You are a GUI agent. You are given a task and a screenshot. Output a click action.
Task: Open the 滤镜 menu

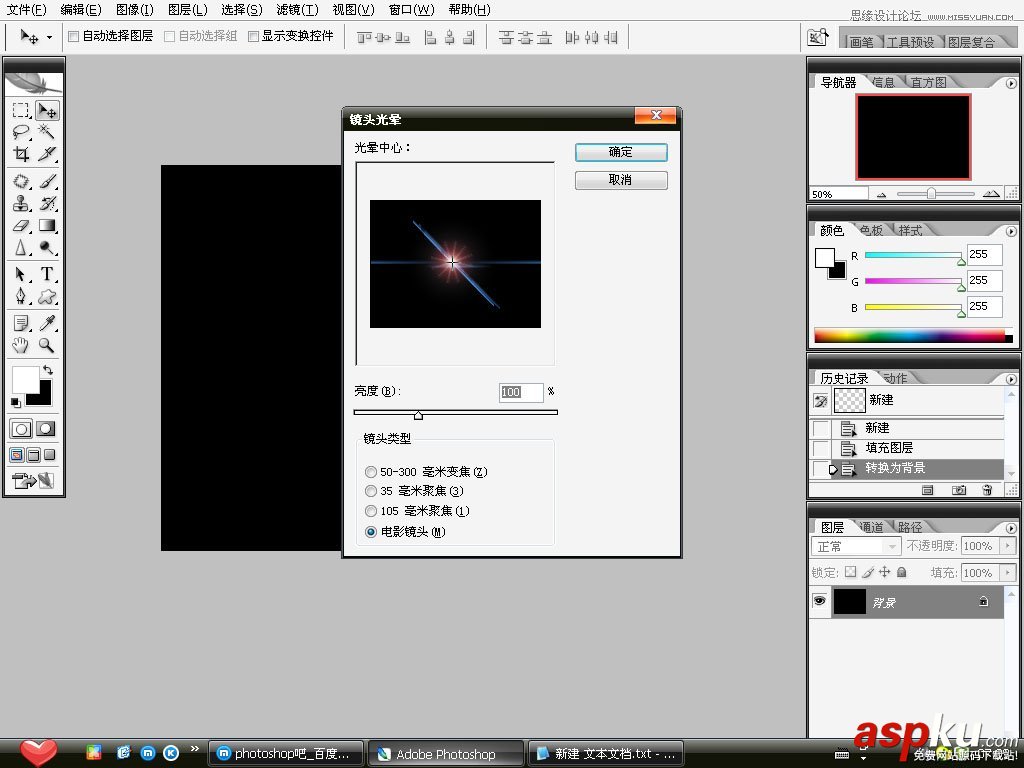tap(295, 10)
